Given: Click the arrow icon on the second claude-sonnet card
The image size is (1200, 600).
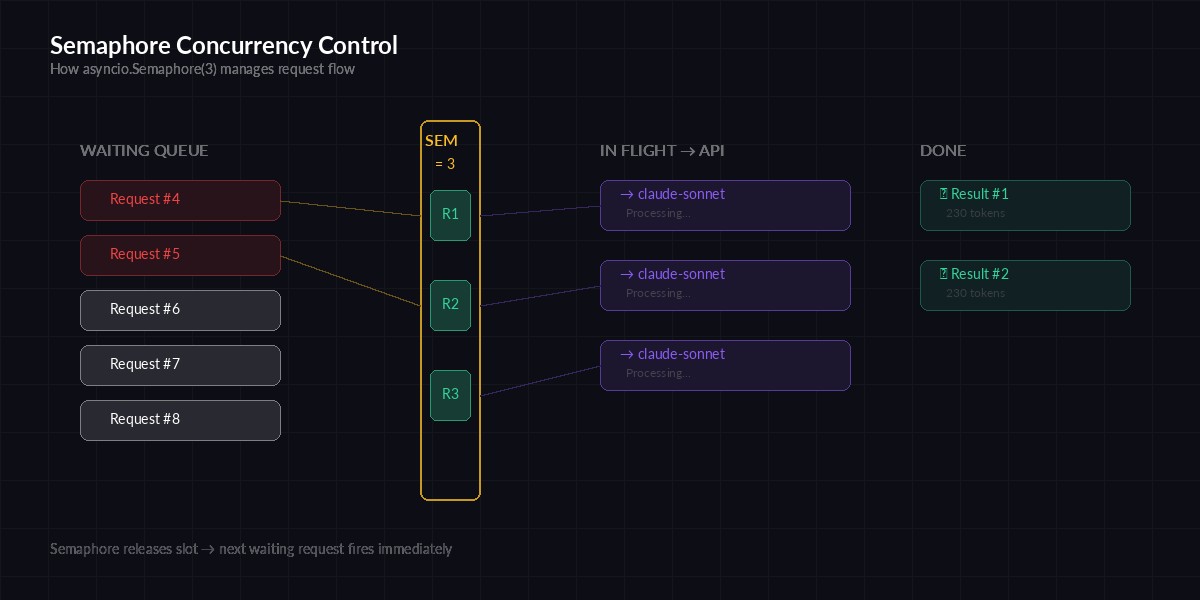Looking at the screenshot, I should [627, 274].
